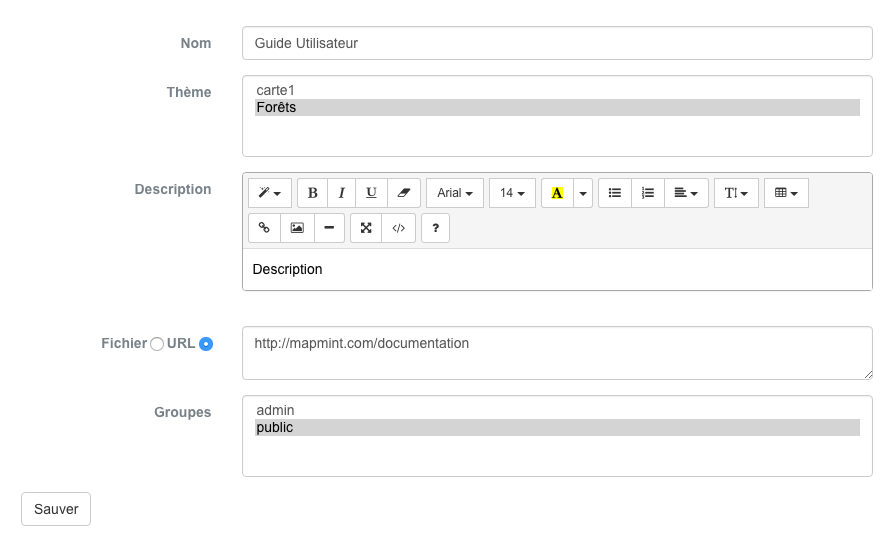Click the eraser remove-format icon
Viewport: 891px width, 547px height.
(x=403, y=193)
